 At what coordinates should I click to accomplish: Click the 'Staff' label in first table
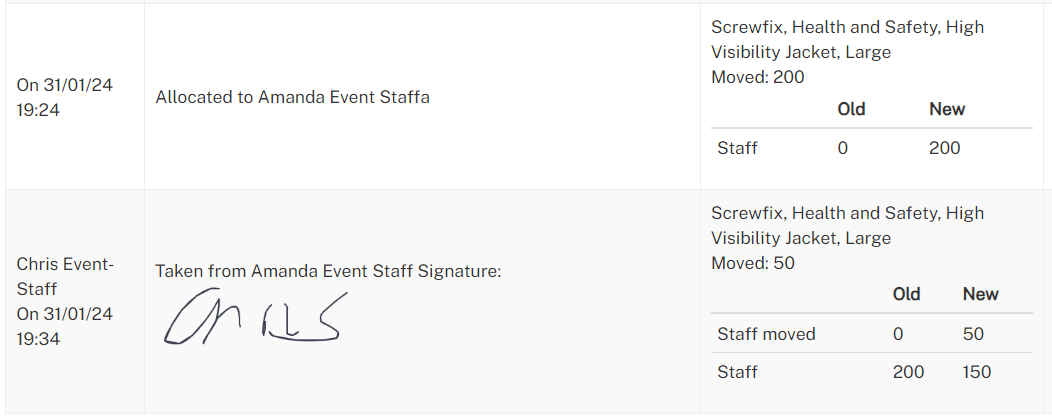point(737,148)
